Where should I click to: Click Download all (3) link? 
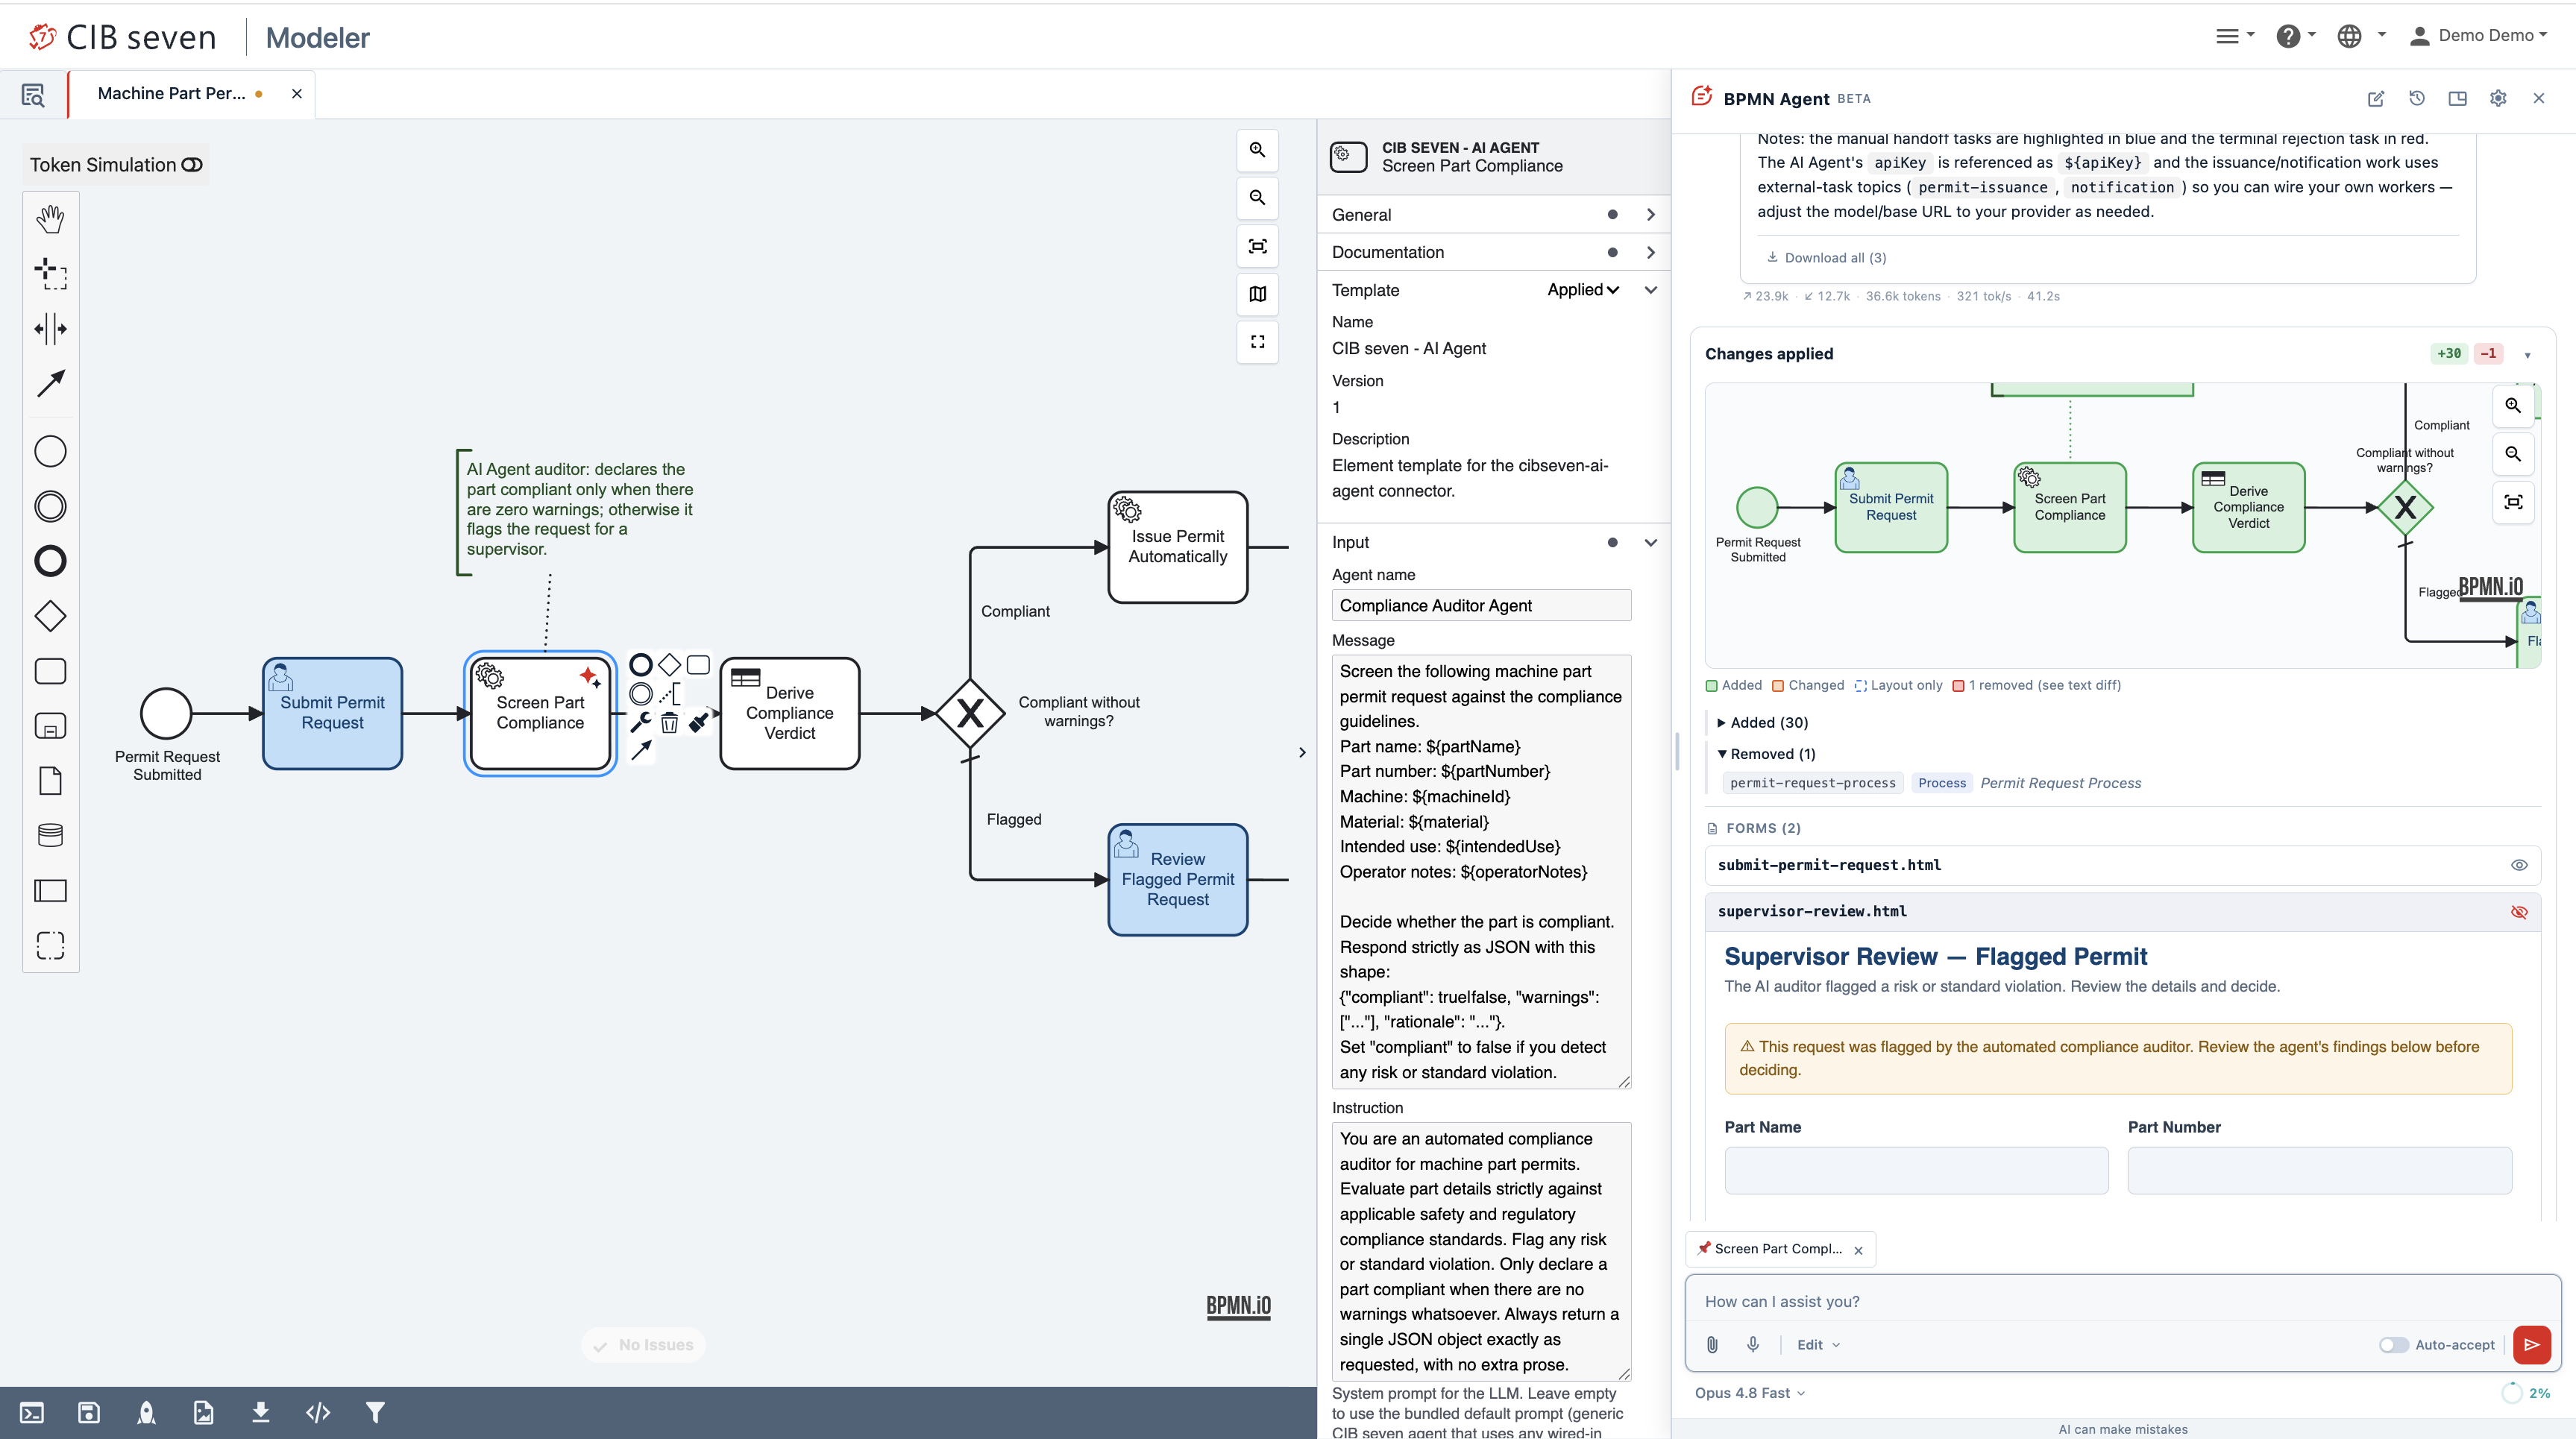[x=1826, y=258]
